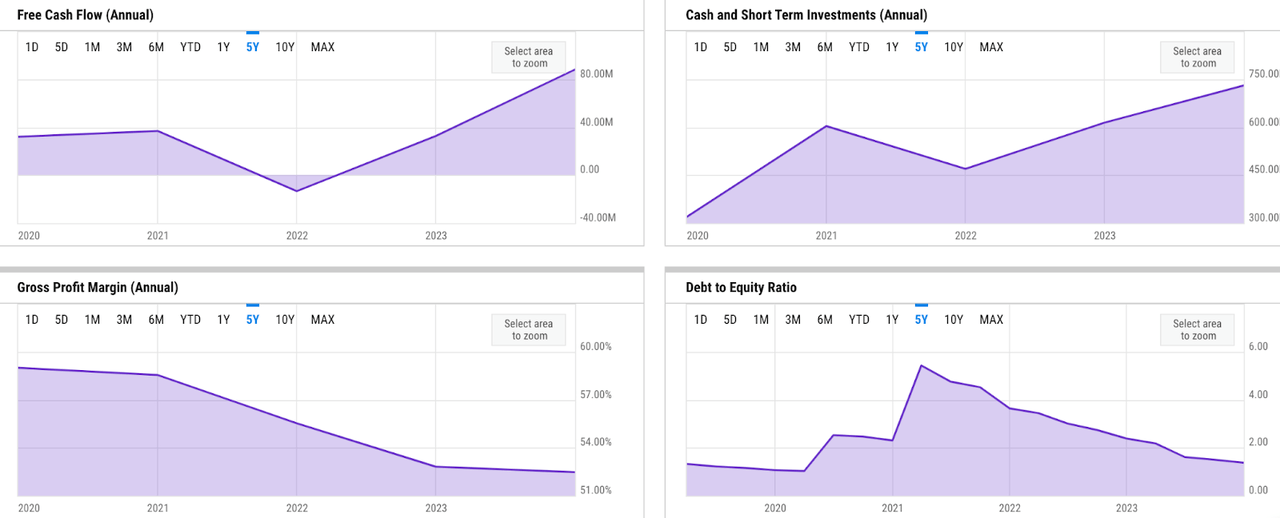The image size is (1280, 518).
Task: Click 'Select area to zoom' on Free Cash Flow
Action: pos(529,57)
